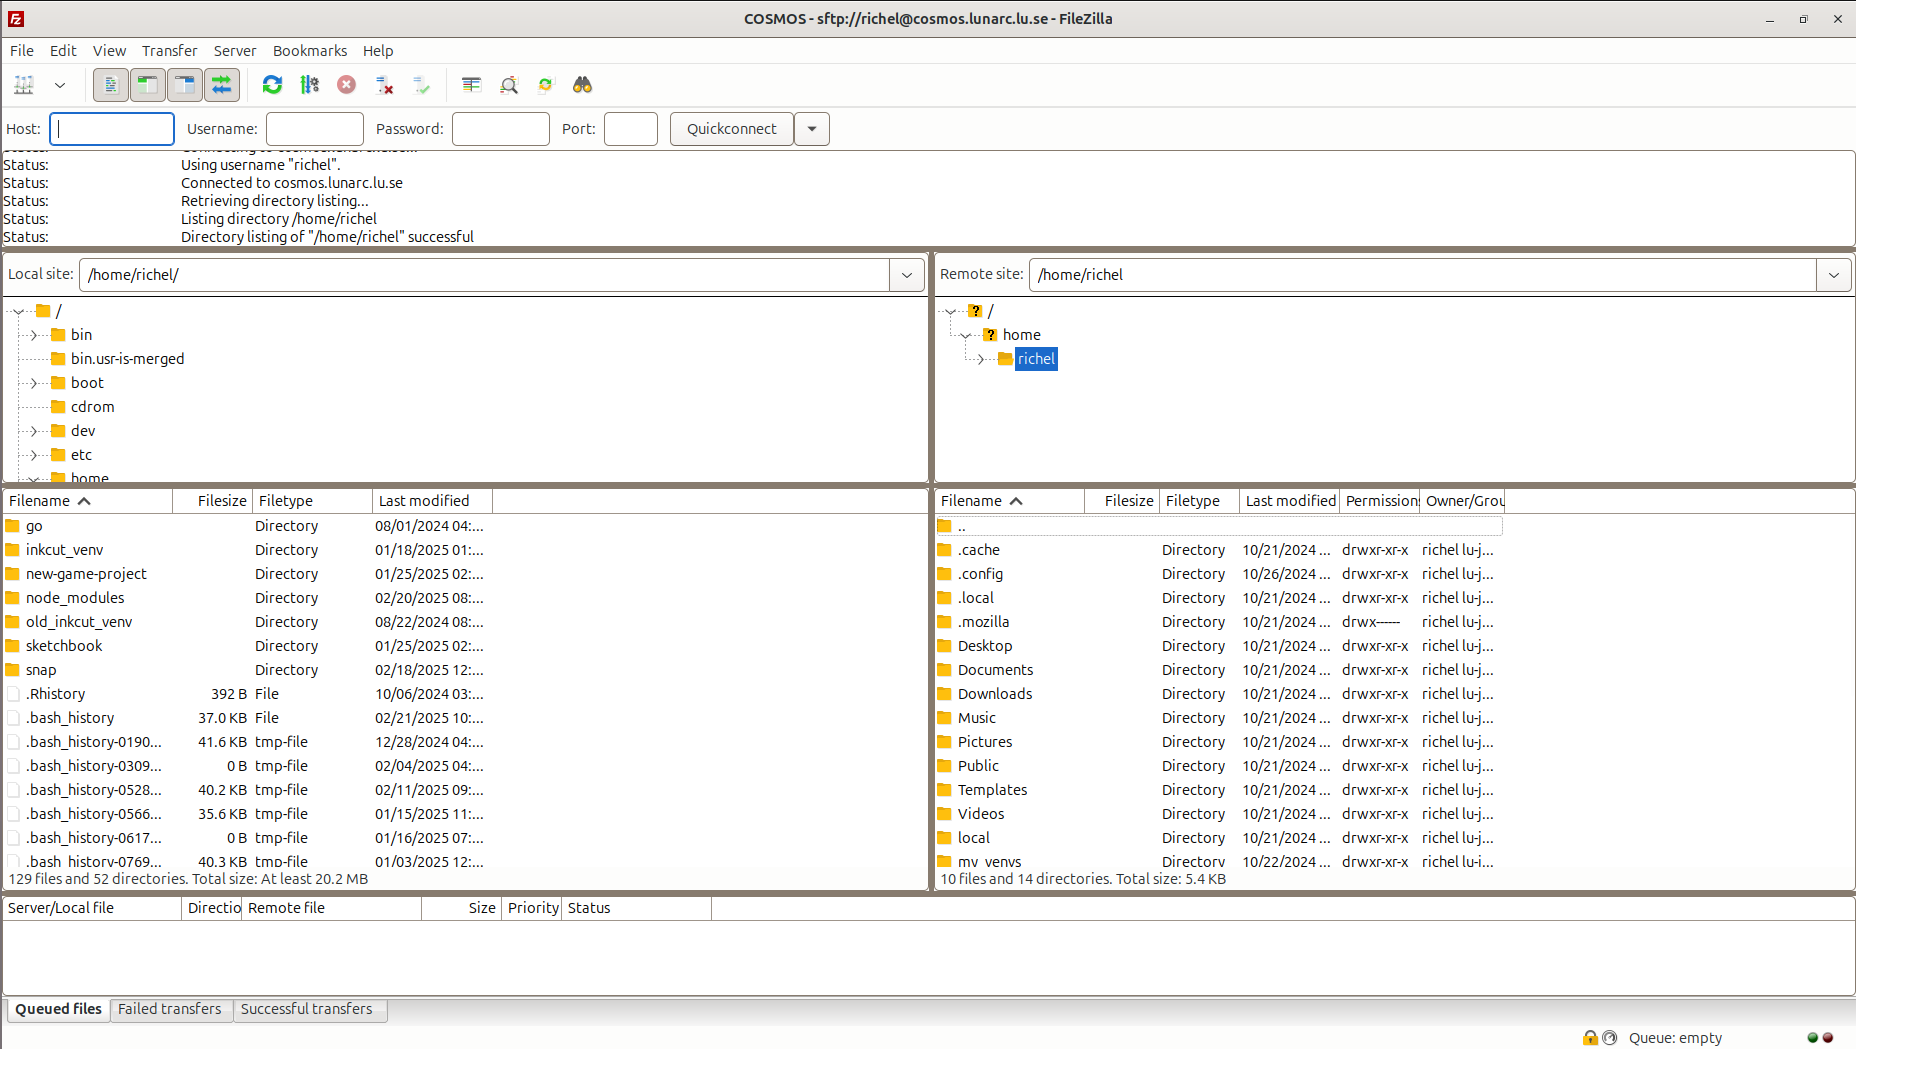The width and height of the screenshot is (1920, 1080).
Task: Open the Quickconnect options dropdown
Action: pyautogui.click(x=811, y=128)
